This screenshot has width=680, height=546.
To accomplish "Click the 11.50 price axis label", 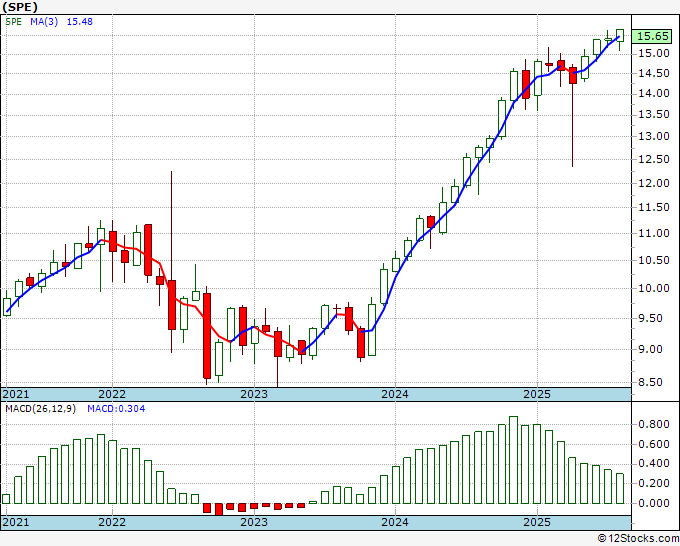I will click(654, 207).
